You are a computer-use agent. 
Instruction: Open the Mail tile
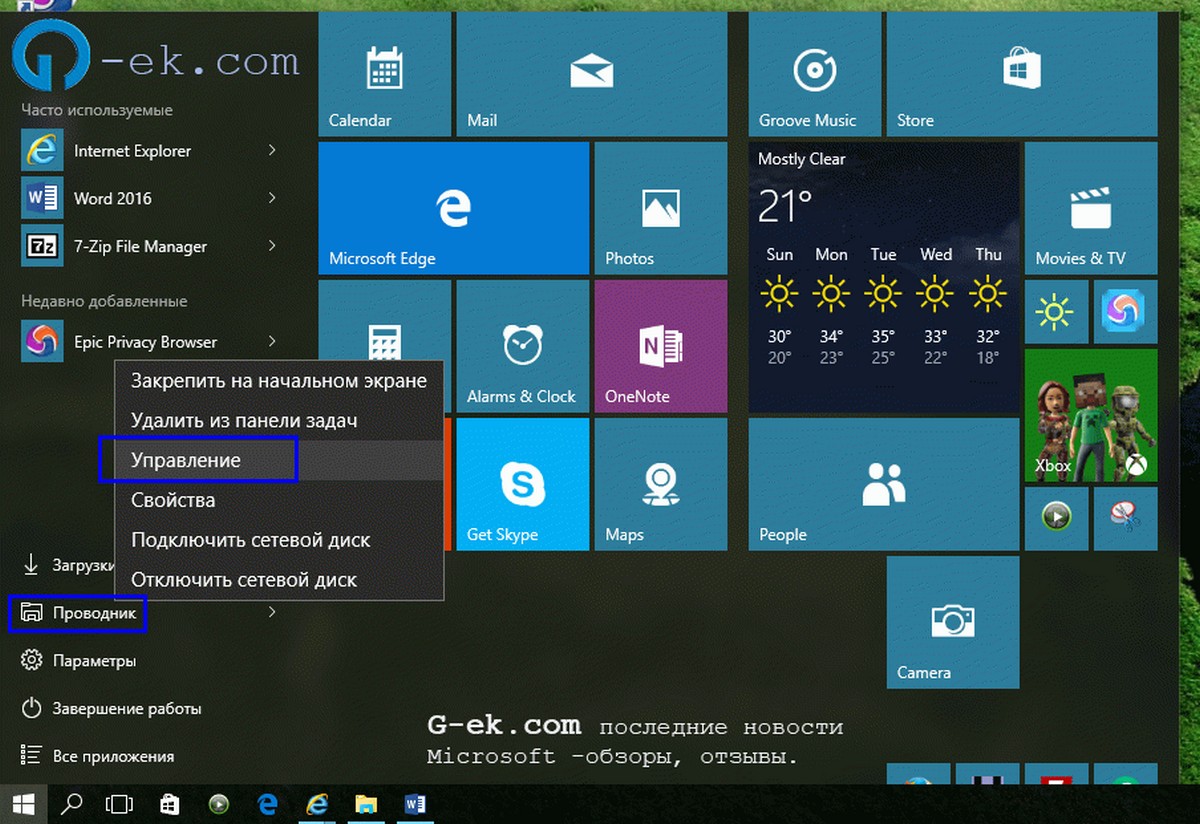[x=591, y=74]
